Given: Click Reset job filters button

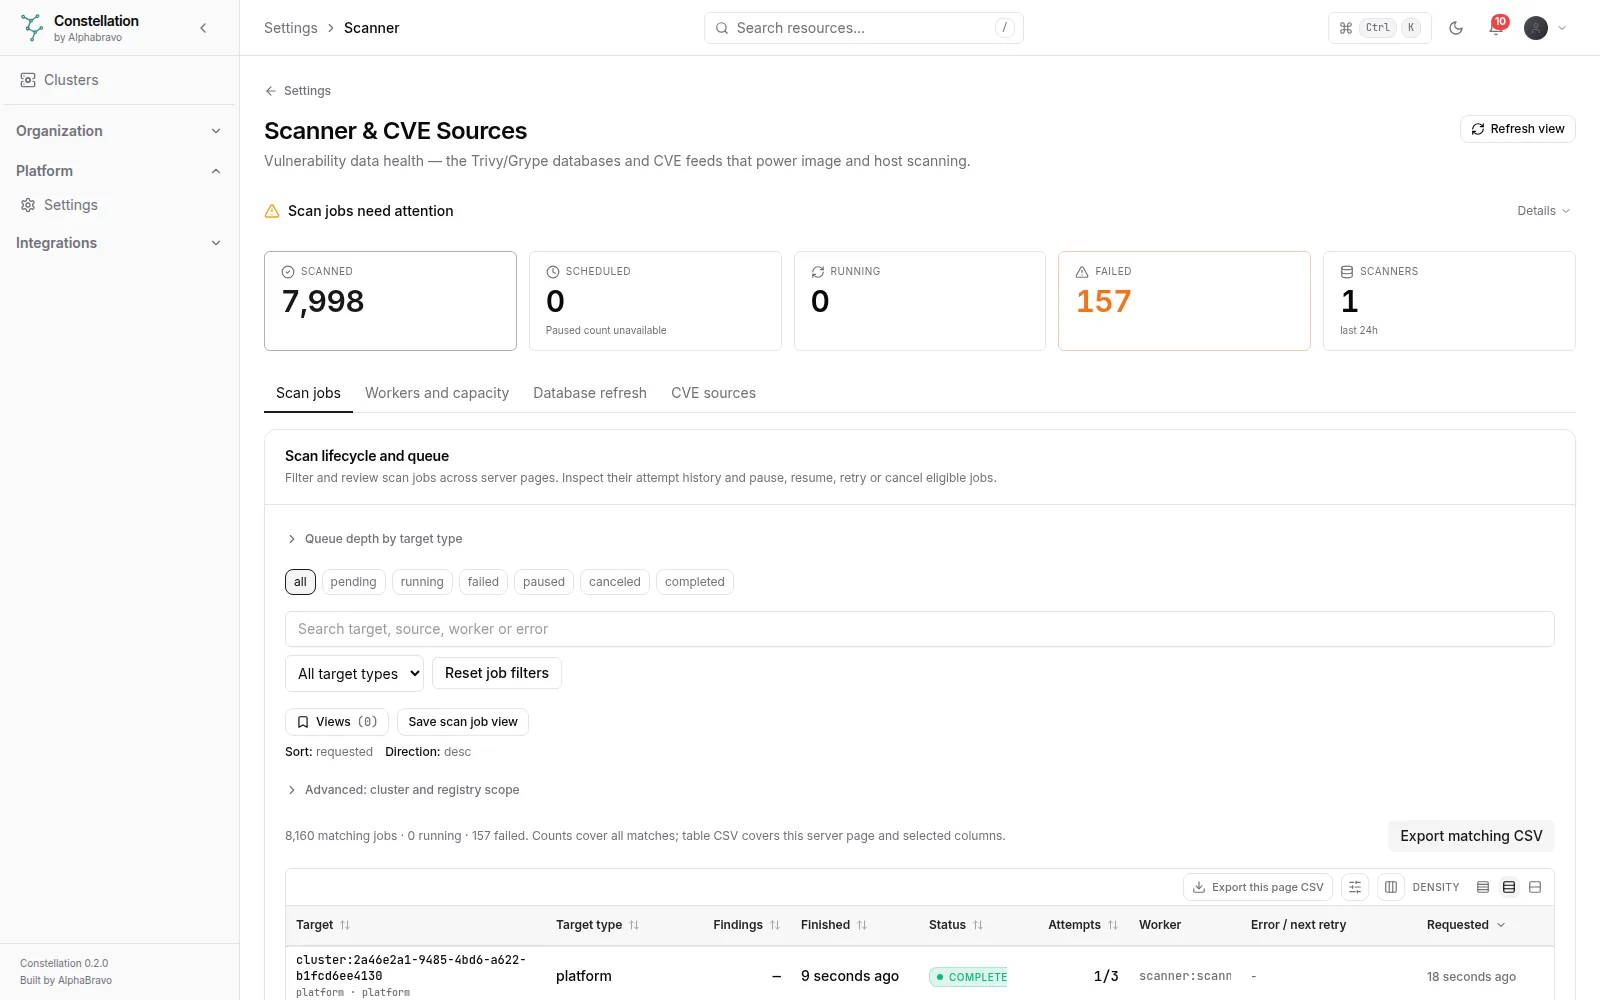Looking at the screenshot, I should point(497,673).
